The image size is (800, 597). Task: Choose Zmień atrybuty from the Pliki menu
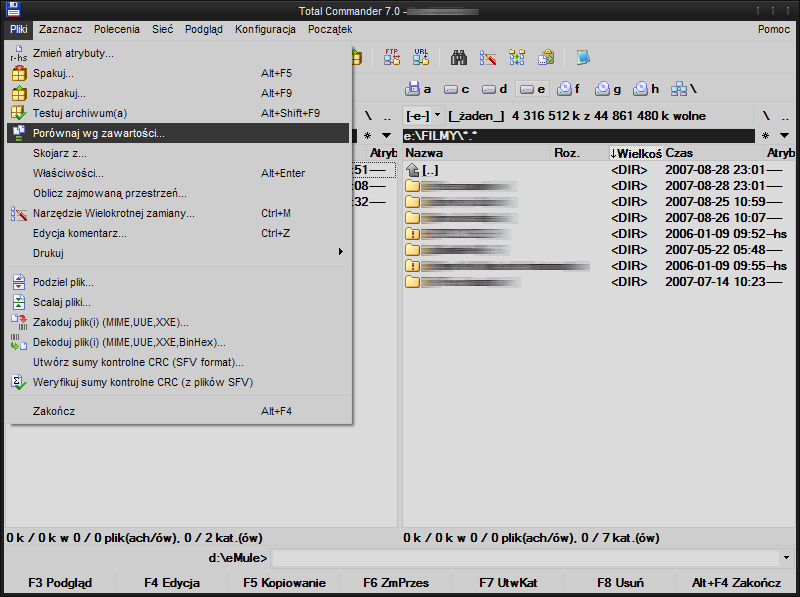(x=178, y=53)
